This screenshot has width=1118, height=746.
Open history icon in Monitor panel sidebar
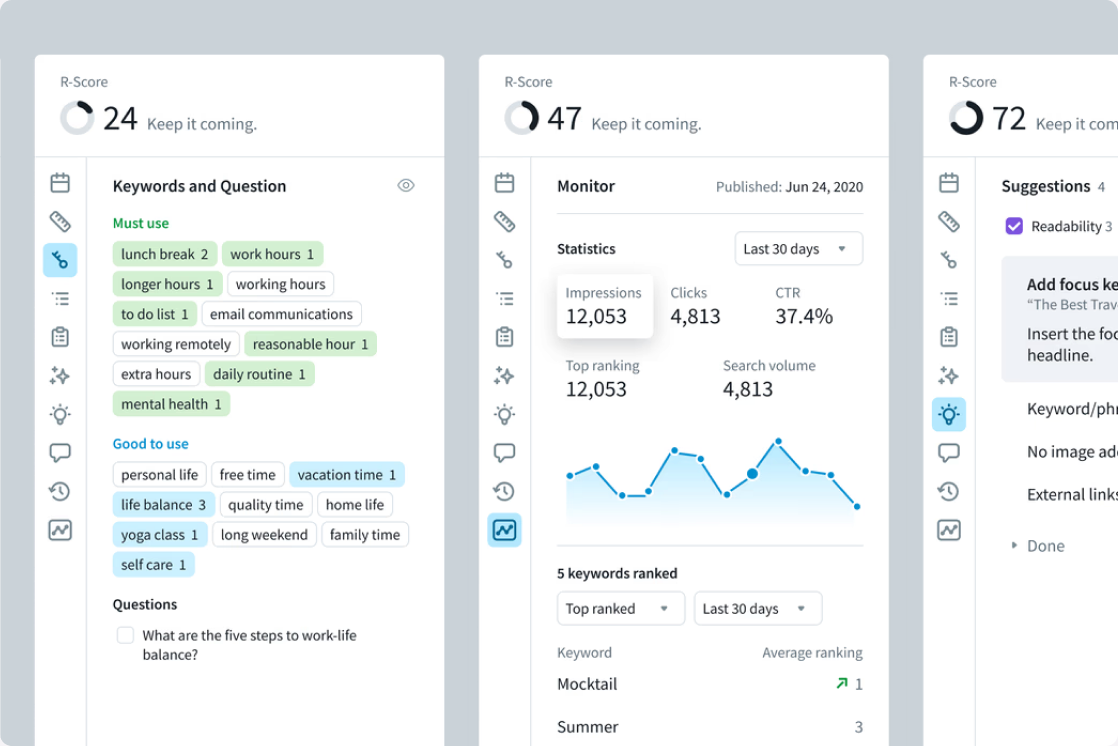pos(504,491)
